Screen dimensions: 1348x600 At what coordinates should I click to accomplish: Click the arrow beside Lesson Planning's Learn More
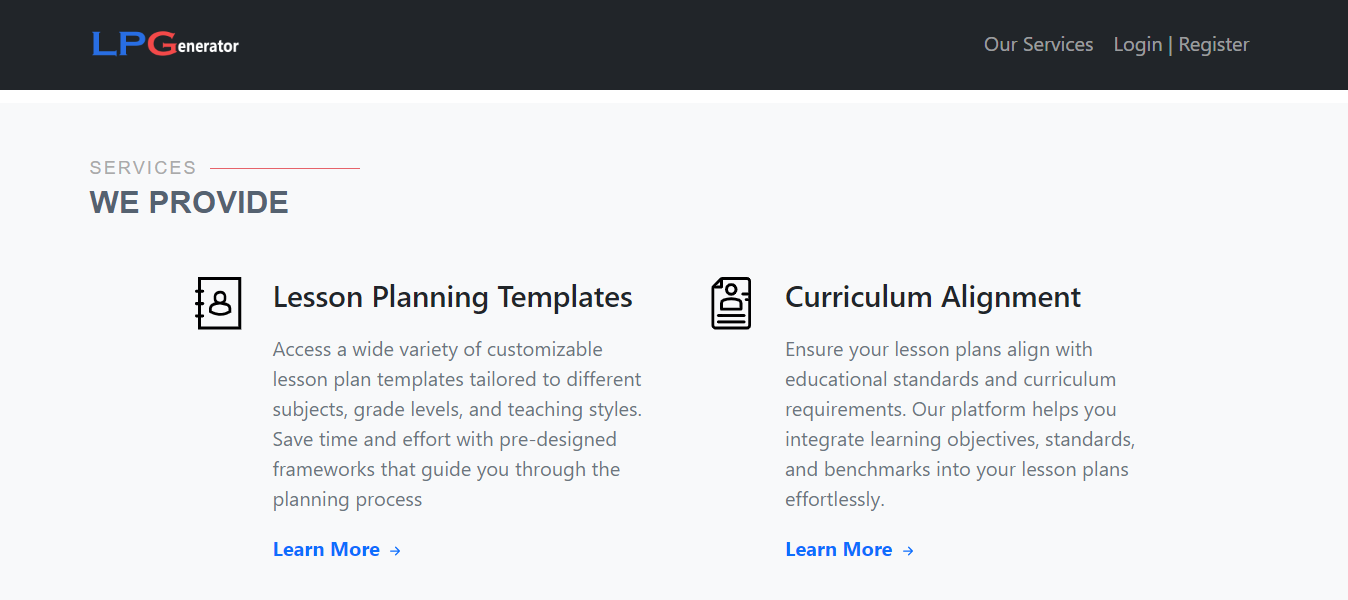(x=395, y=550)
